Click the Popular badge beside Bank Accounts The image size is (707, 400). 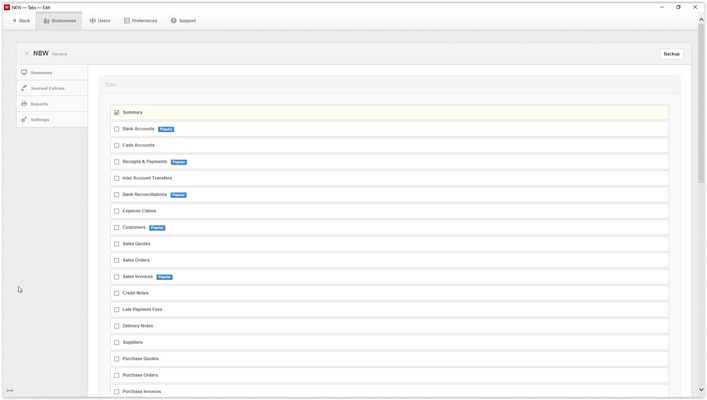point(166,129)
